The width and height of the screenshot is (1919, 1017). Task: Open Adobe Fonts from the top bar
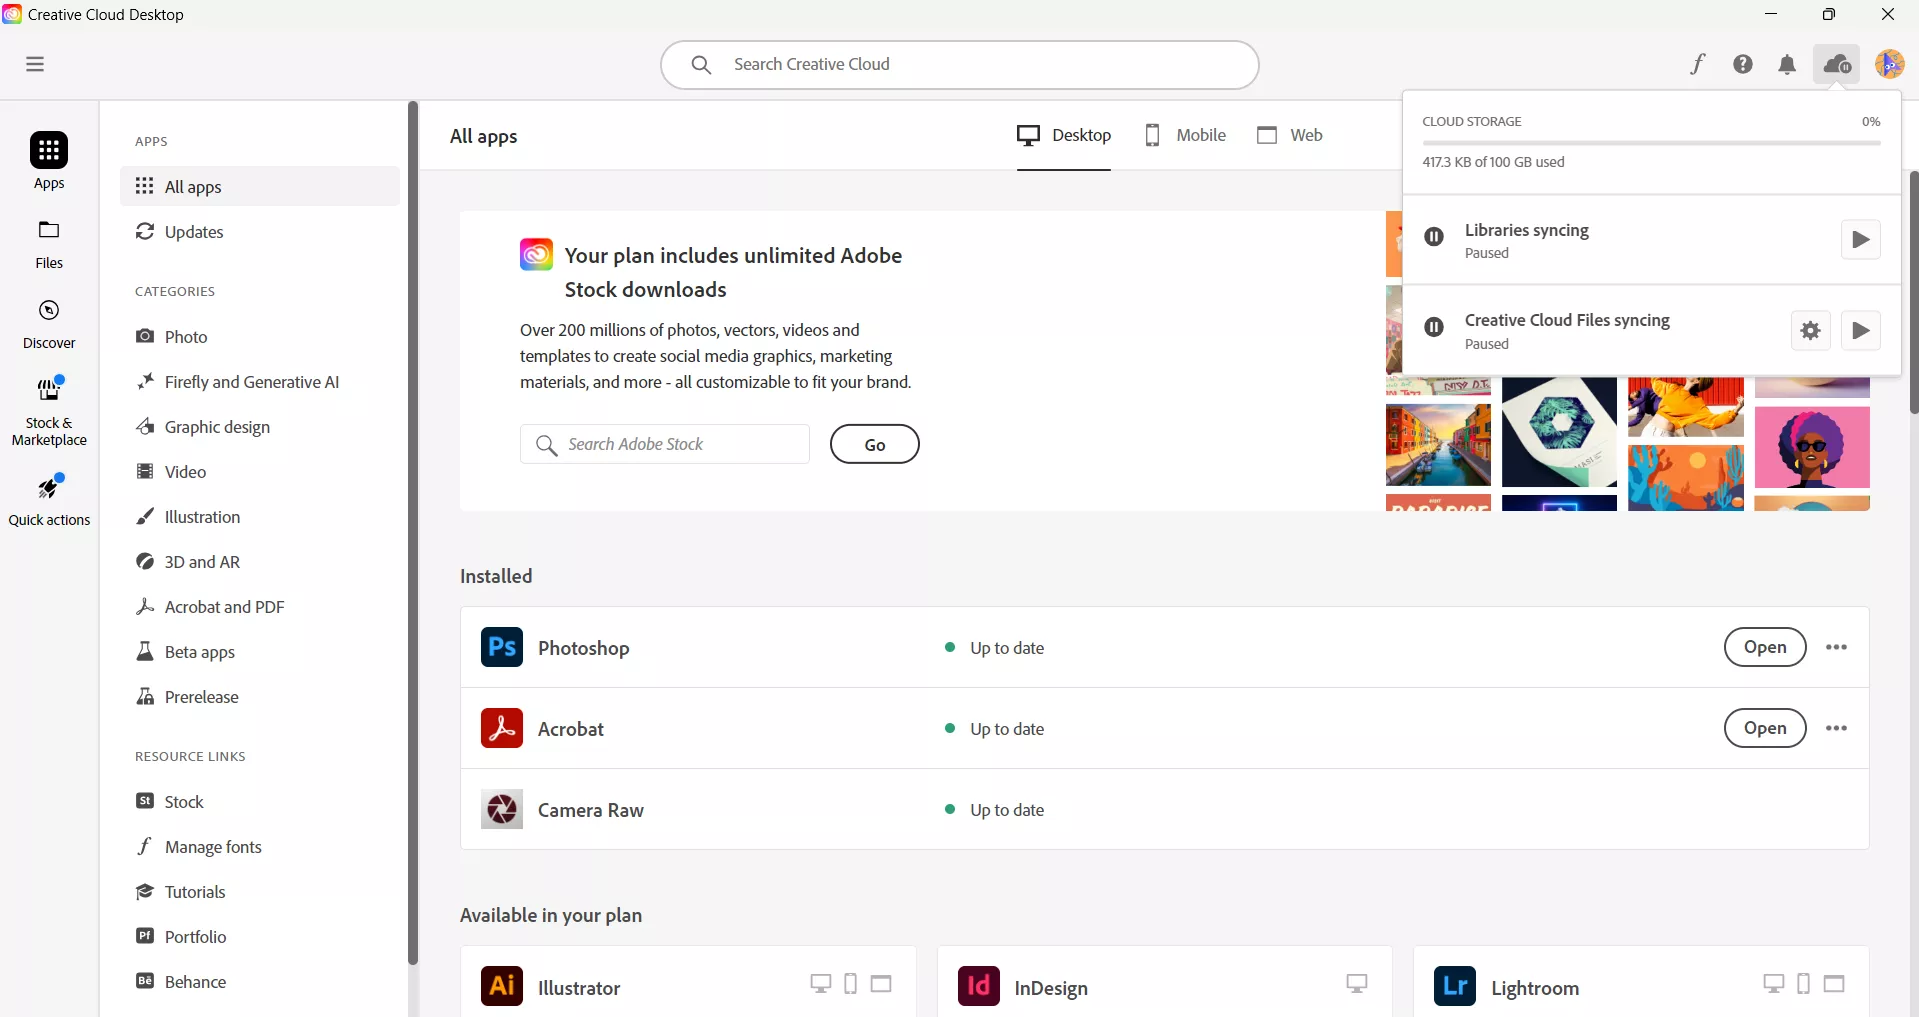[1698, 64]
